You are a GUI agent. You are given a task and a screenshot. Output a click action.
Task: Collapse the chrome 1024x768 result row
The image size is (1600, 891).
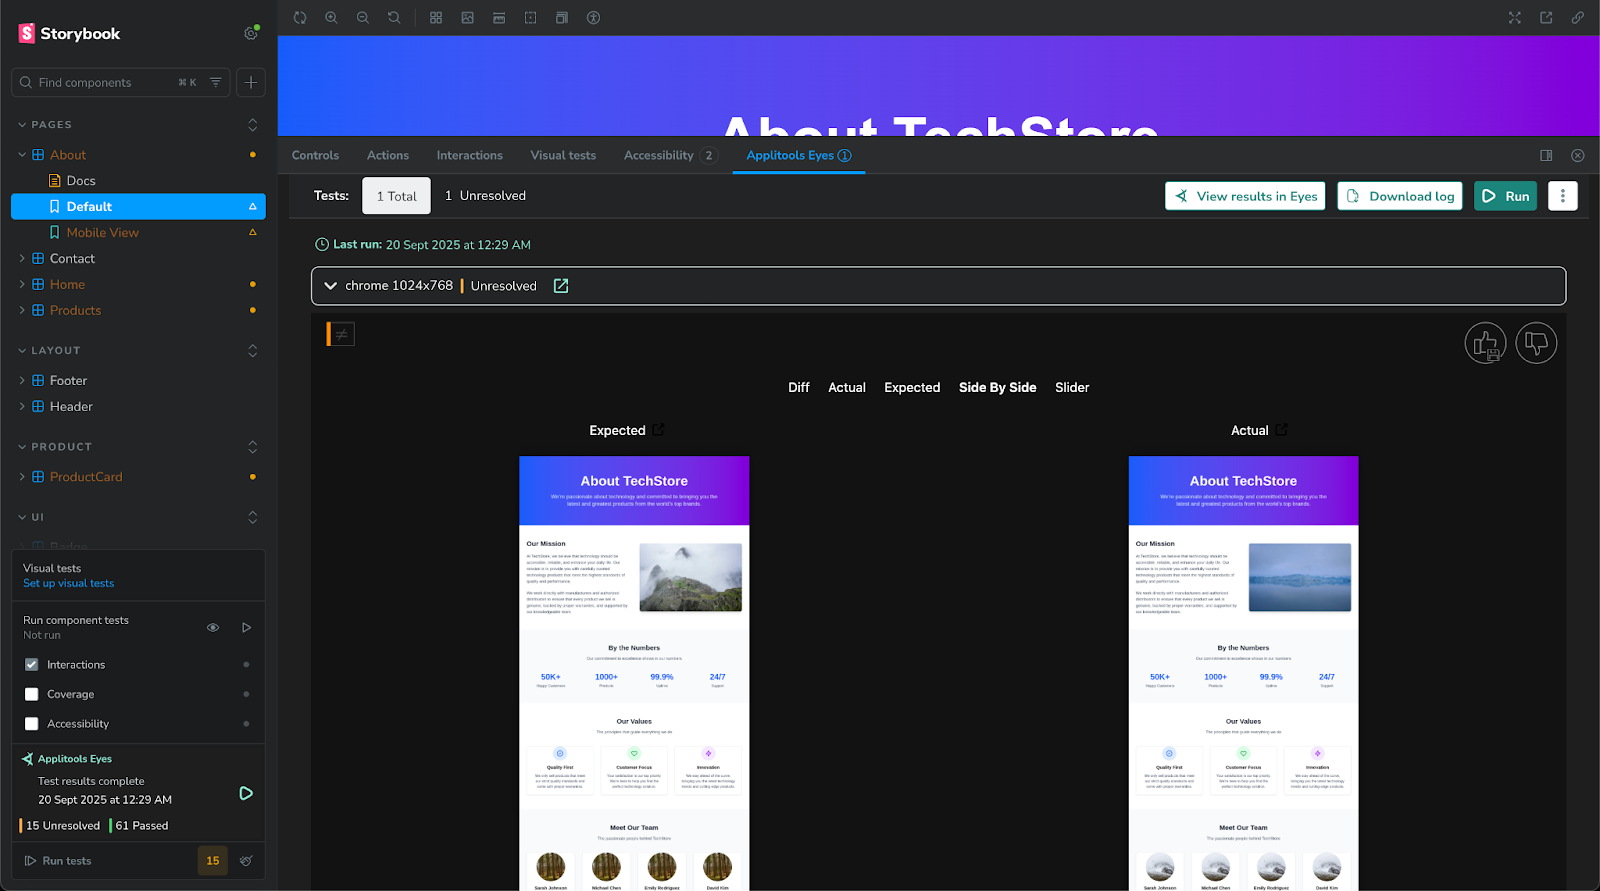[330, 286]
